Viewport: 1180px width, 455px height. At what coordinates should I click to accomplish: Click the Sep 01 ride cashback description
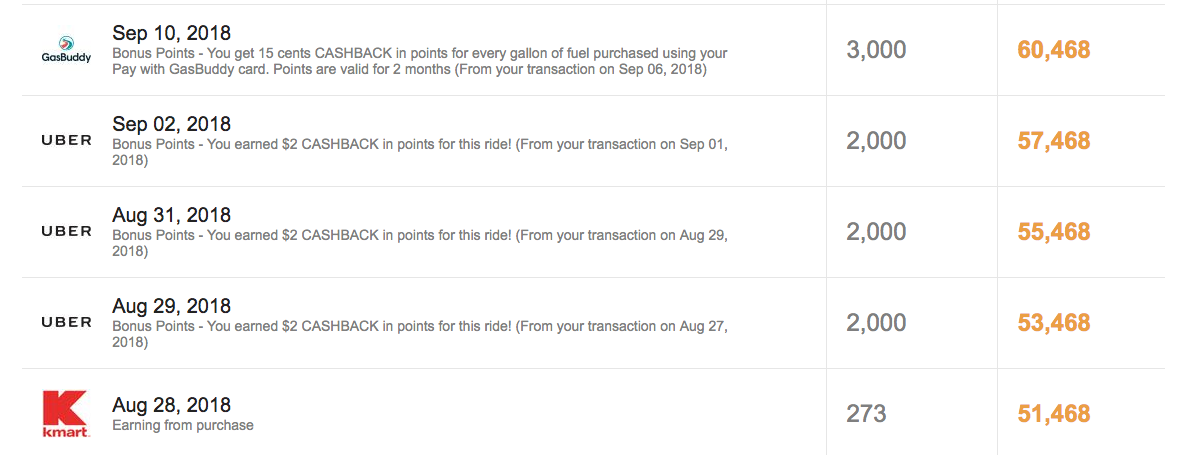420,153
